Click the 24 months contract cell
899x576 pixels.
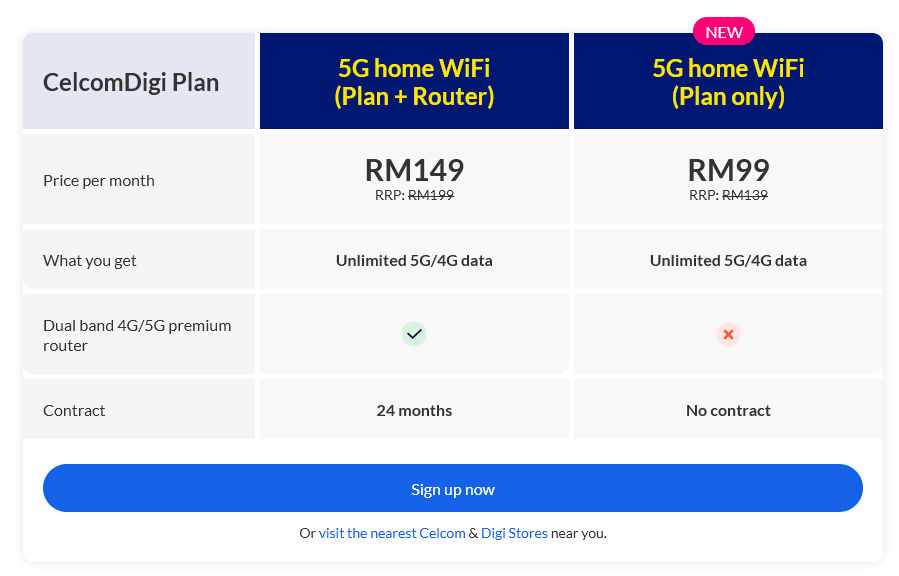click(x=414, y=410)
